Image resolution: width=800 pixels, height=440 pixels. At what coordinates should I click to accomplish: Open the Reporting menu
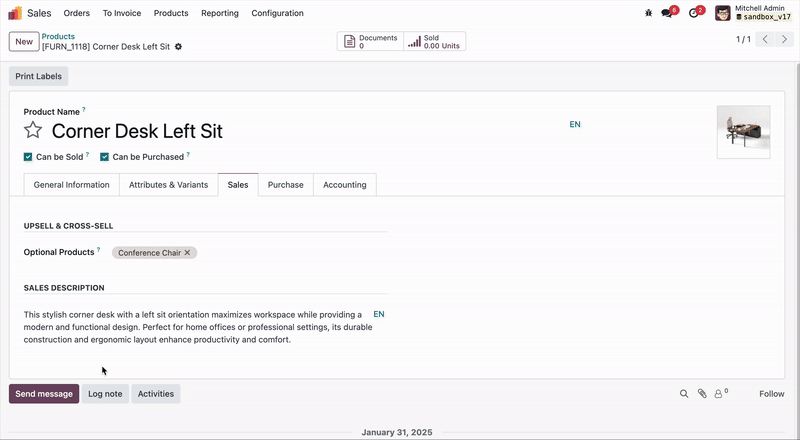point(219,13)
